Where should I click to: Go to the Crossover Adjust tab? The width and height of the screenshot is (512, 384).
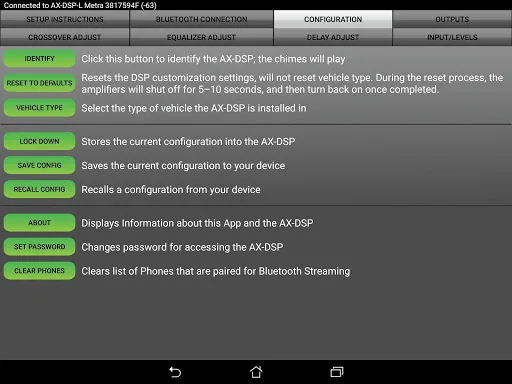pyautogui.click(x=65, y=37)
